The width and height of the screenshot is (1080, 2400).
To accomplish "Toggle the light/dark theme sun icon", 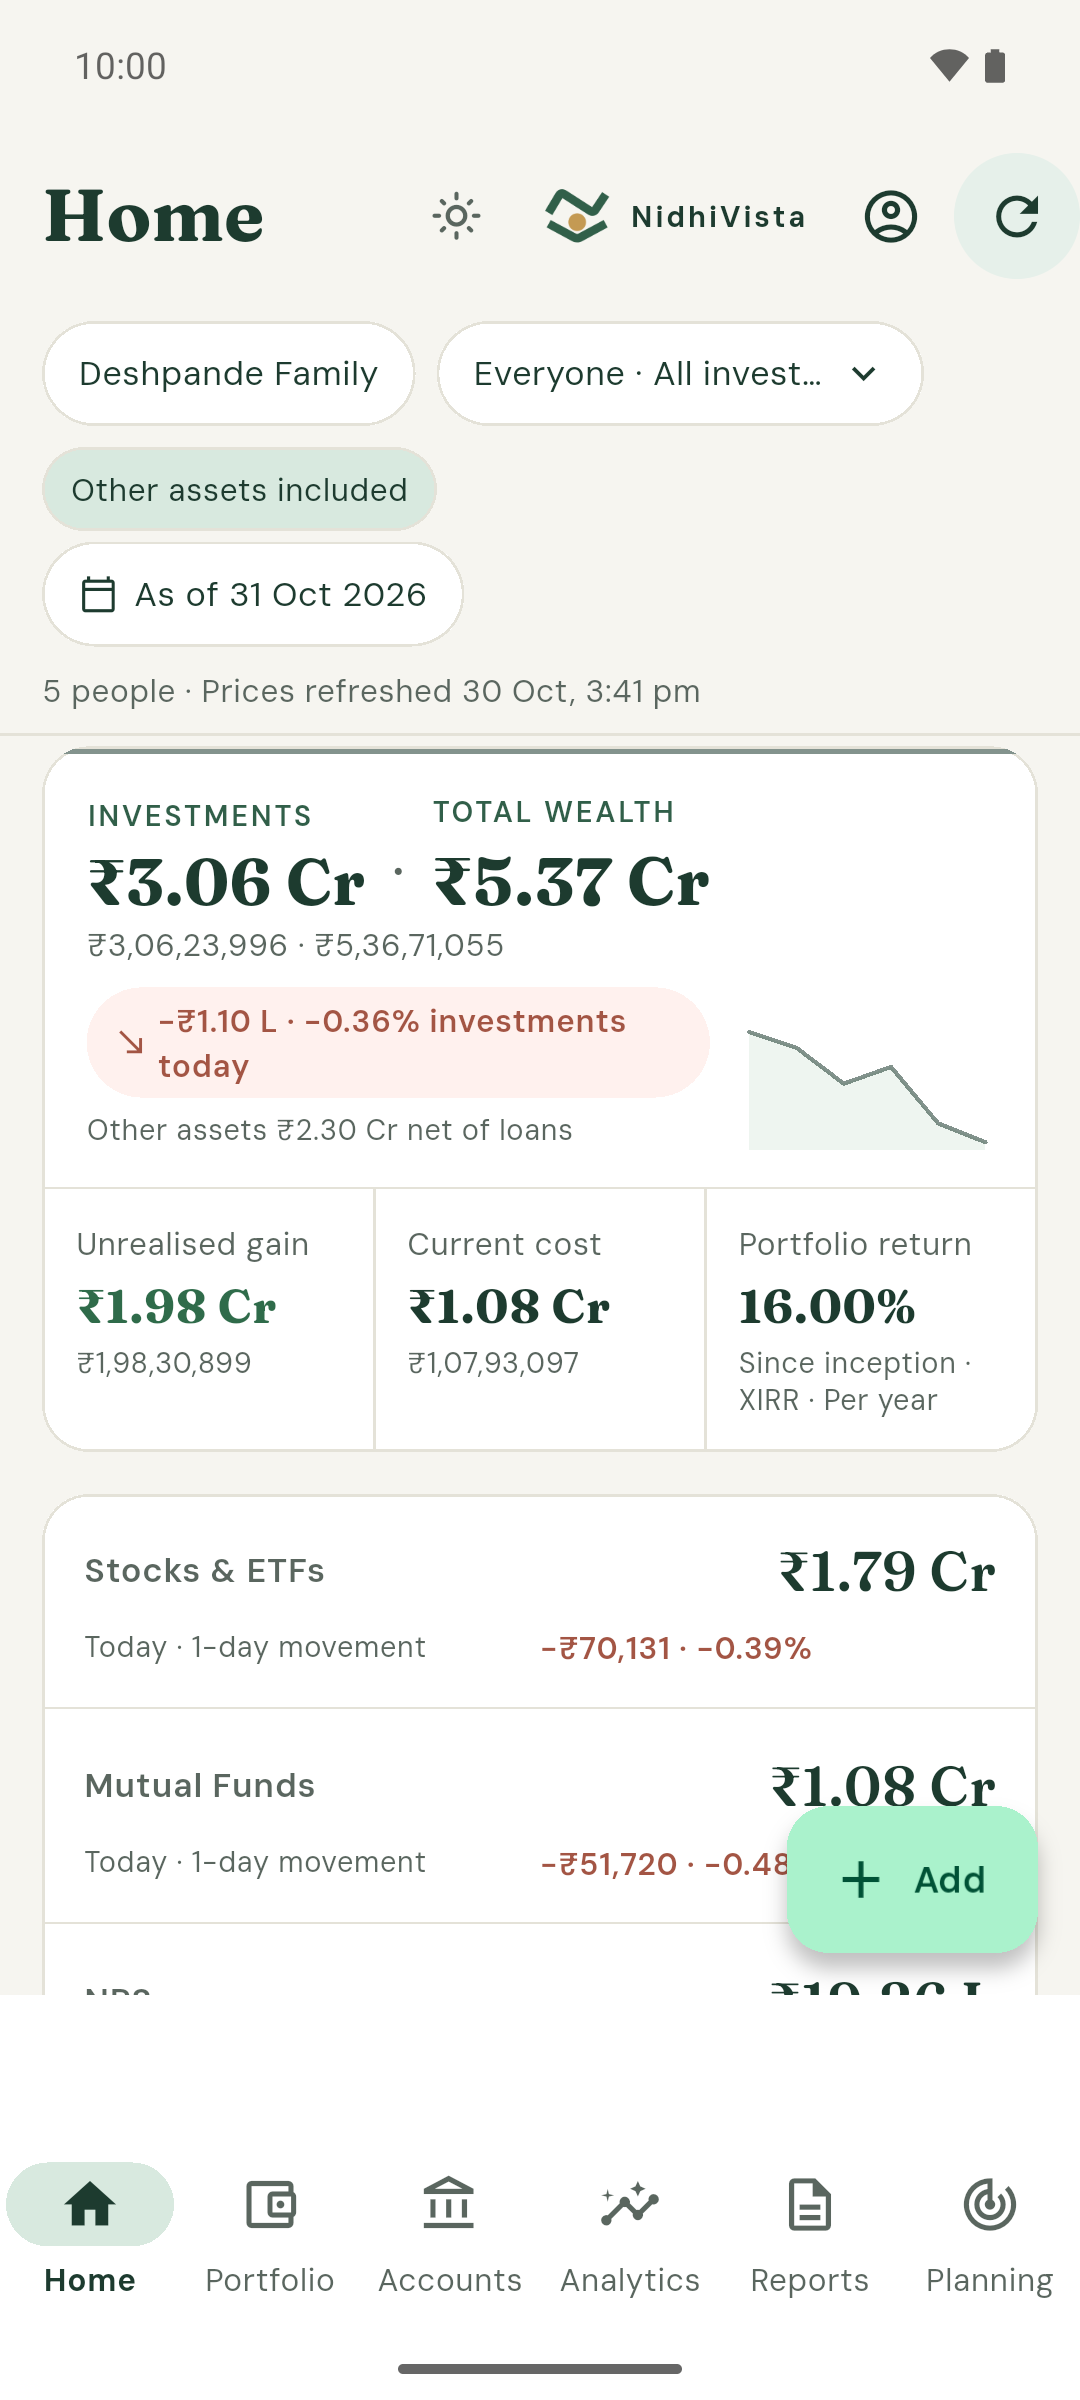I will (x=457, y=216).
